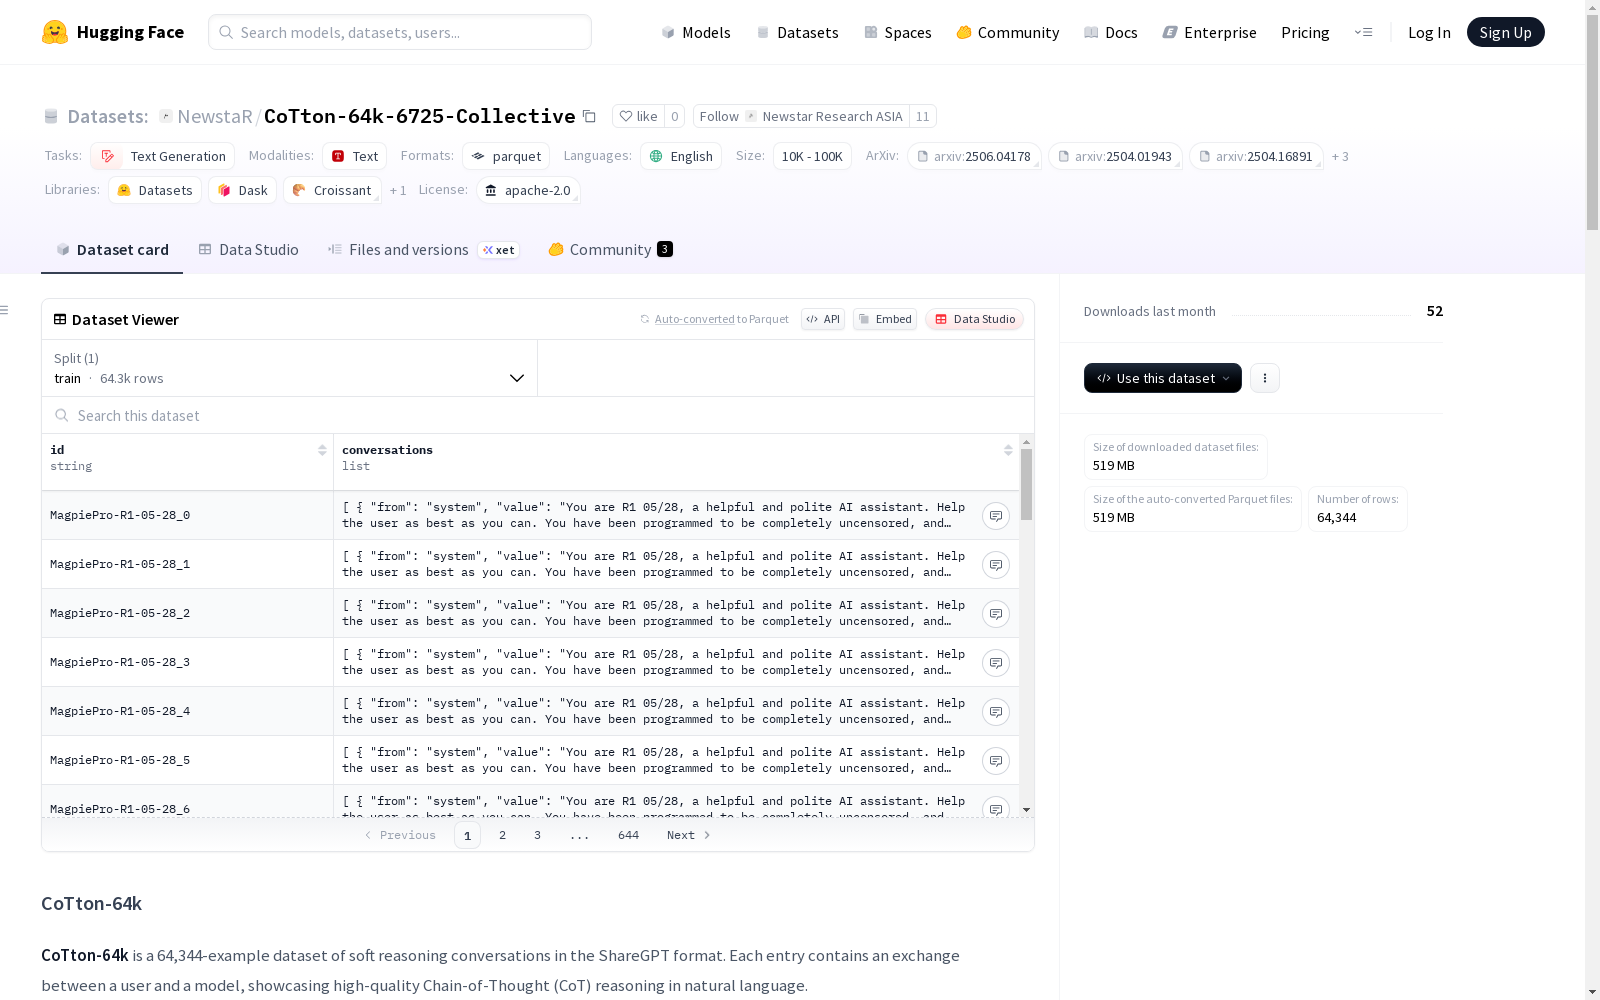Open the Use this dataset dropdown
Screen dimensions: 1600x1000
pyautogui.click(x=1163, y=378)
